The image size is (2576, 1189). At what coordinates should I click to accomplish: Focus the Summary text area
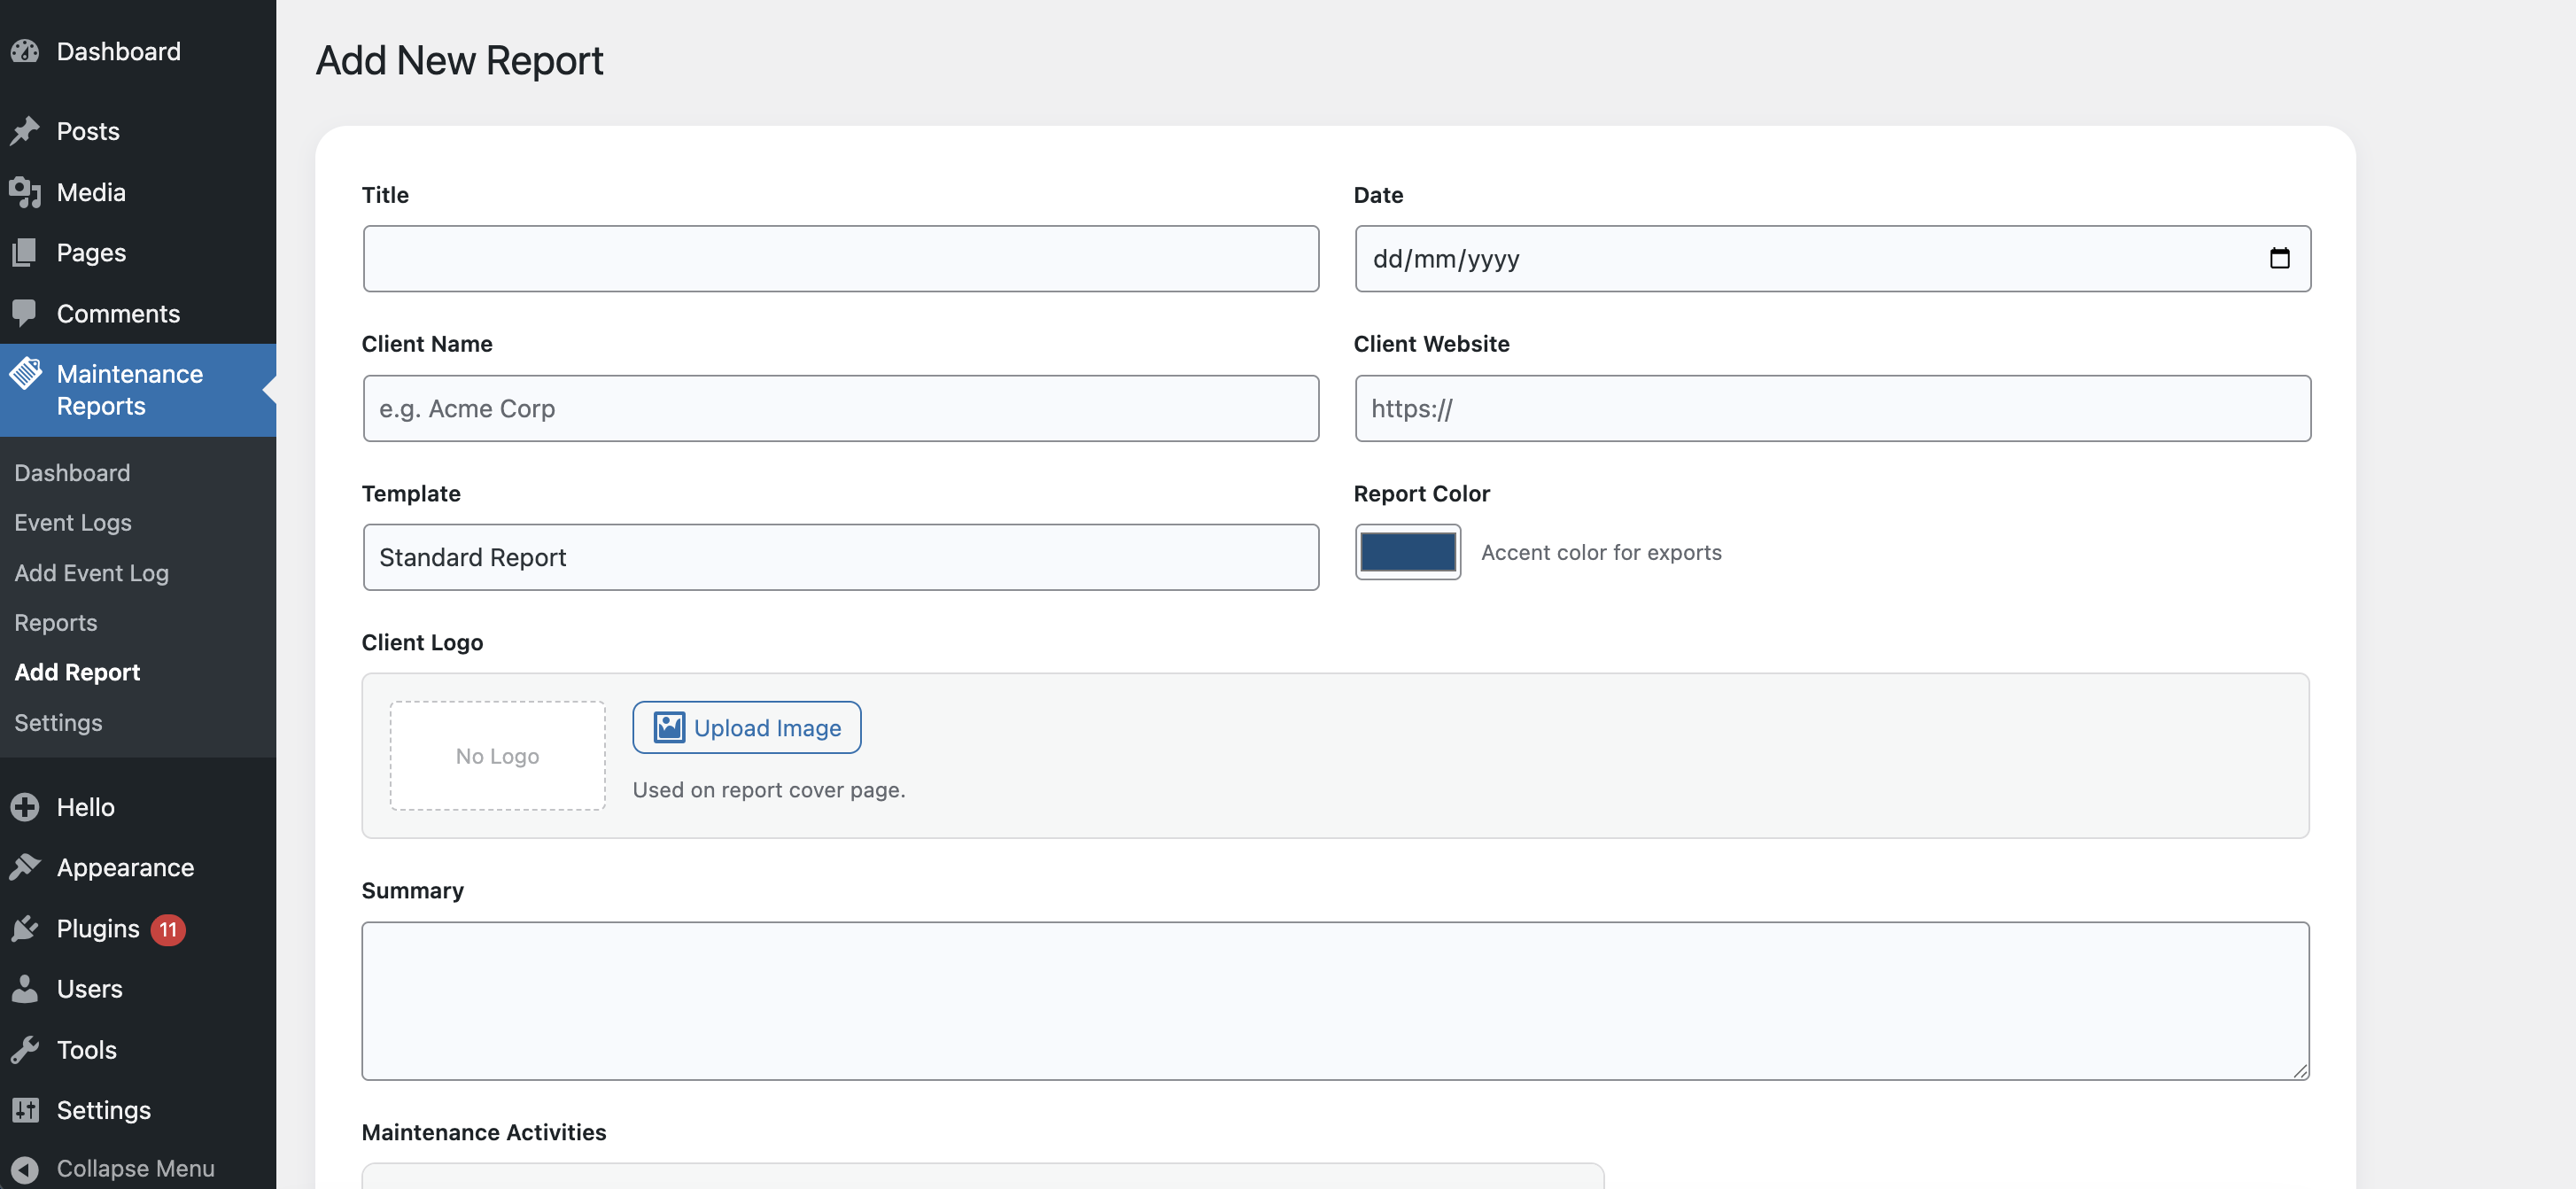[x=1335, y=1000]
